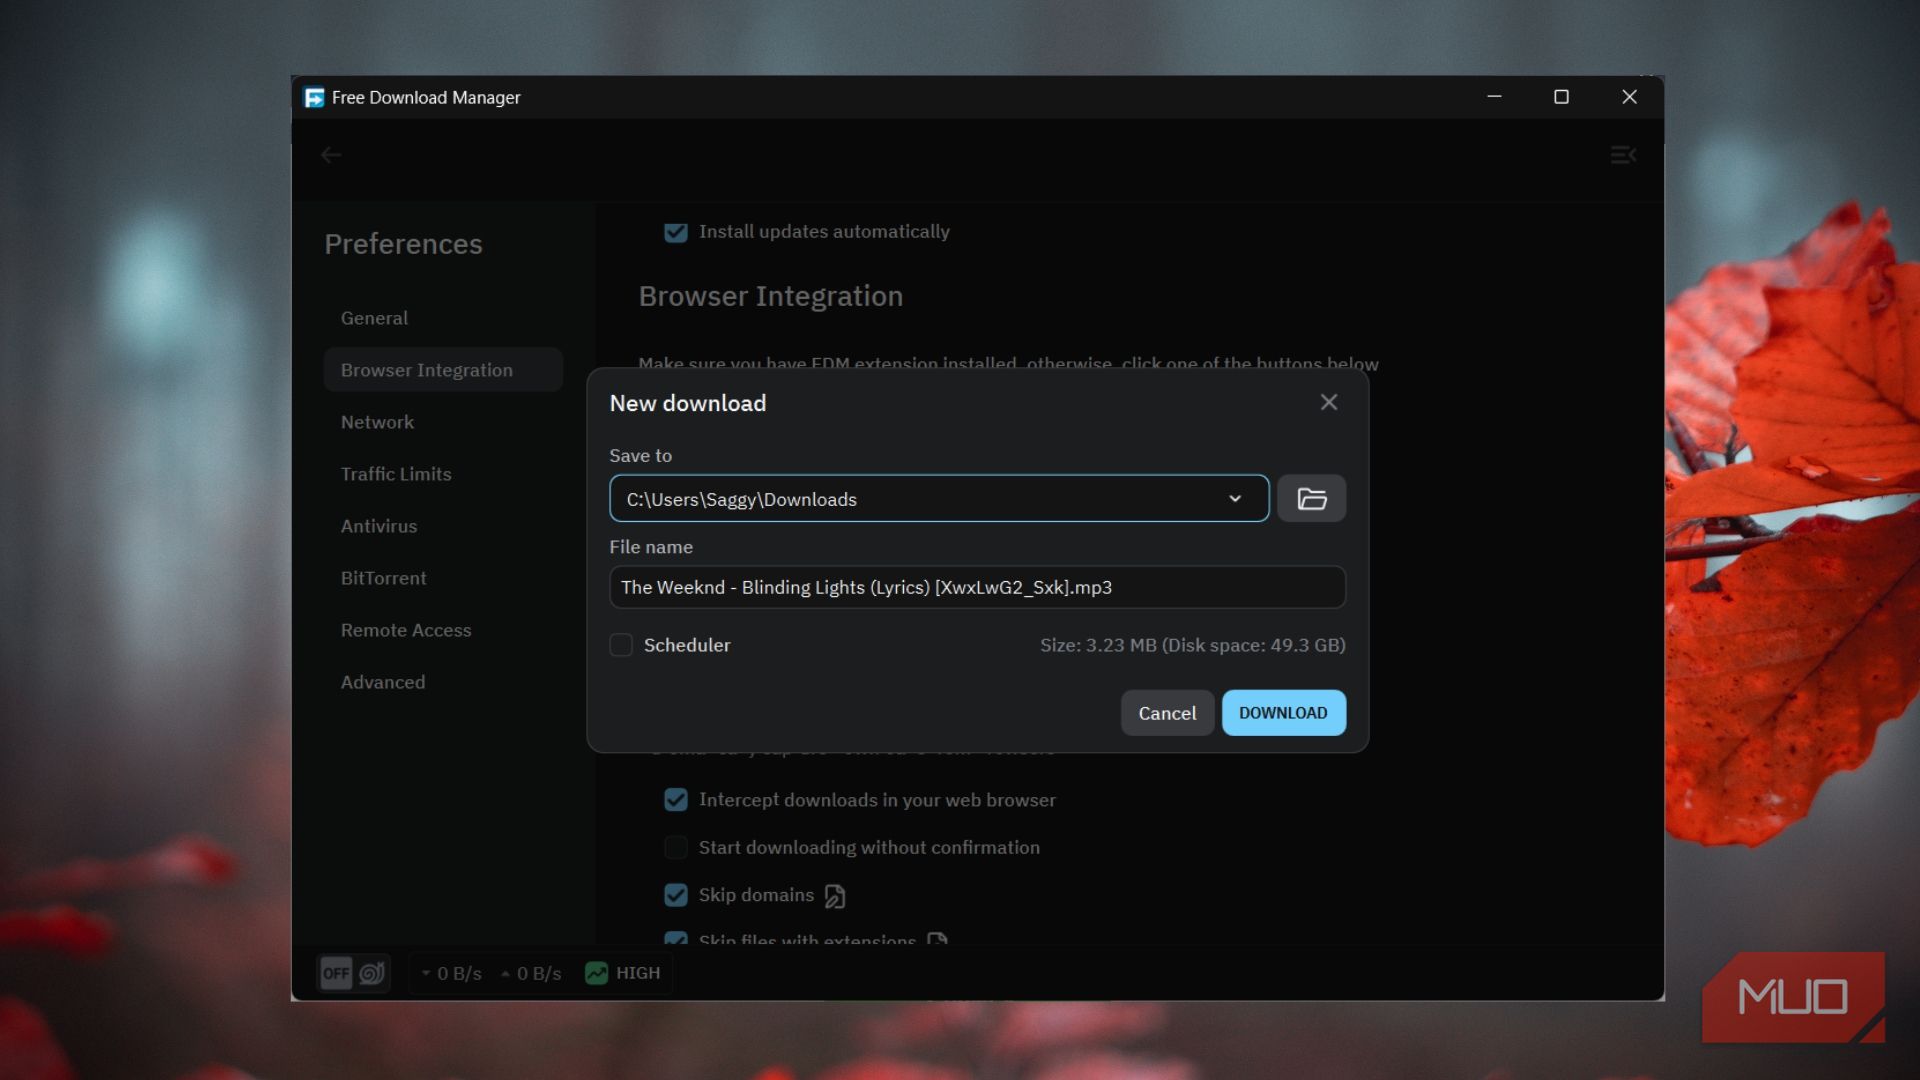Click the Preferences heading

tap(403, 244)
